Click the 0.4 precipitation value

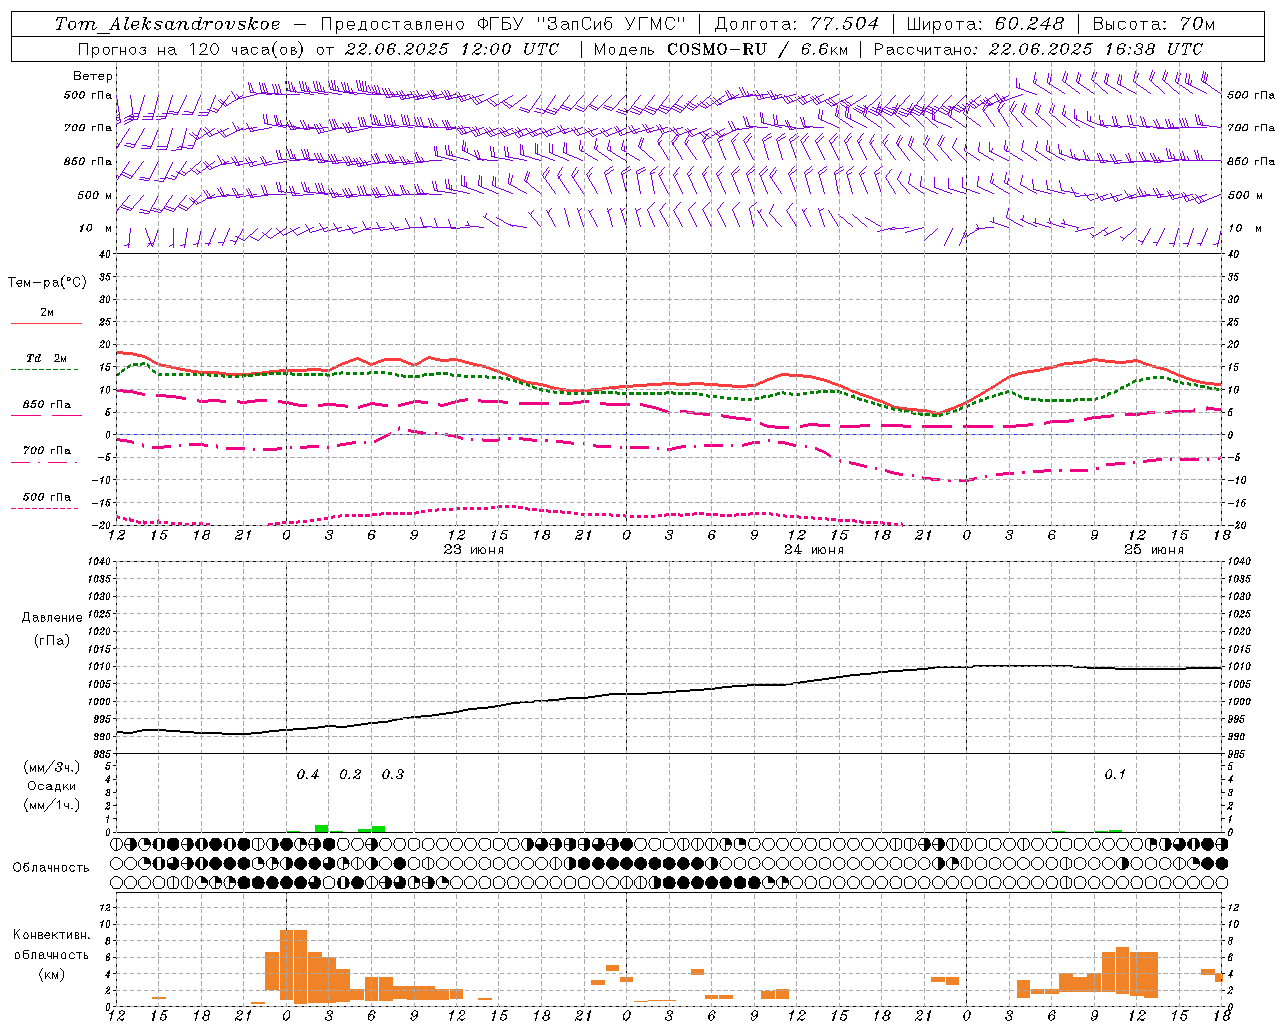pos(308,775)
